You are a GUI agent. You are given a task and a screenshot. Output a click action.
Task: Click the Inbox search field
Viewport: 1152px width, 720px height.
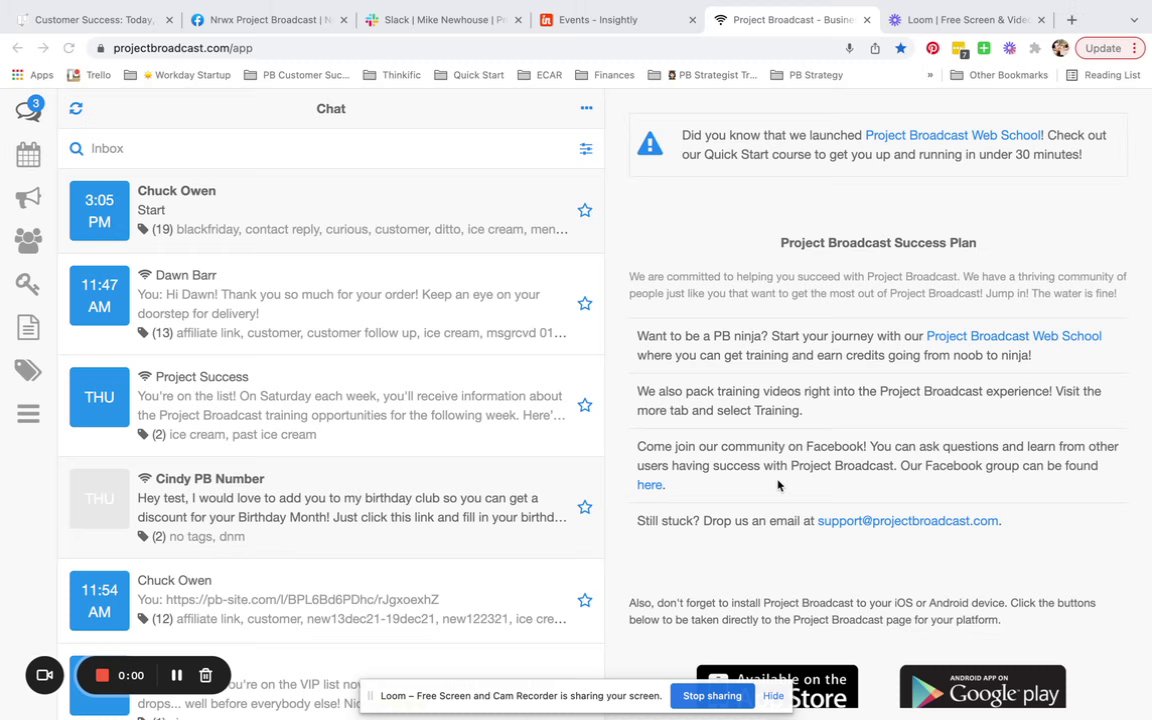coord(331,148)
